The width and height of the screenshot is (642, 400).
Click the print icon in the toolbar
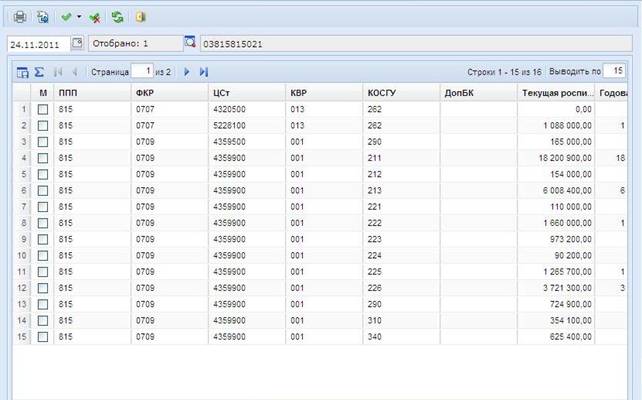(x=20, y=17)
